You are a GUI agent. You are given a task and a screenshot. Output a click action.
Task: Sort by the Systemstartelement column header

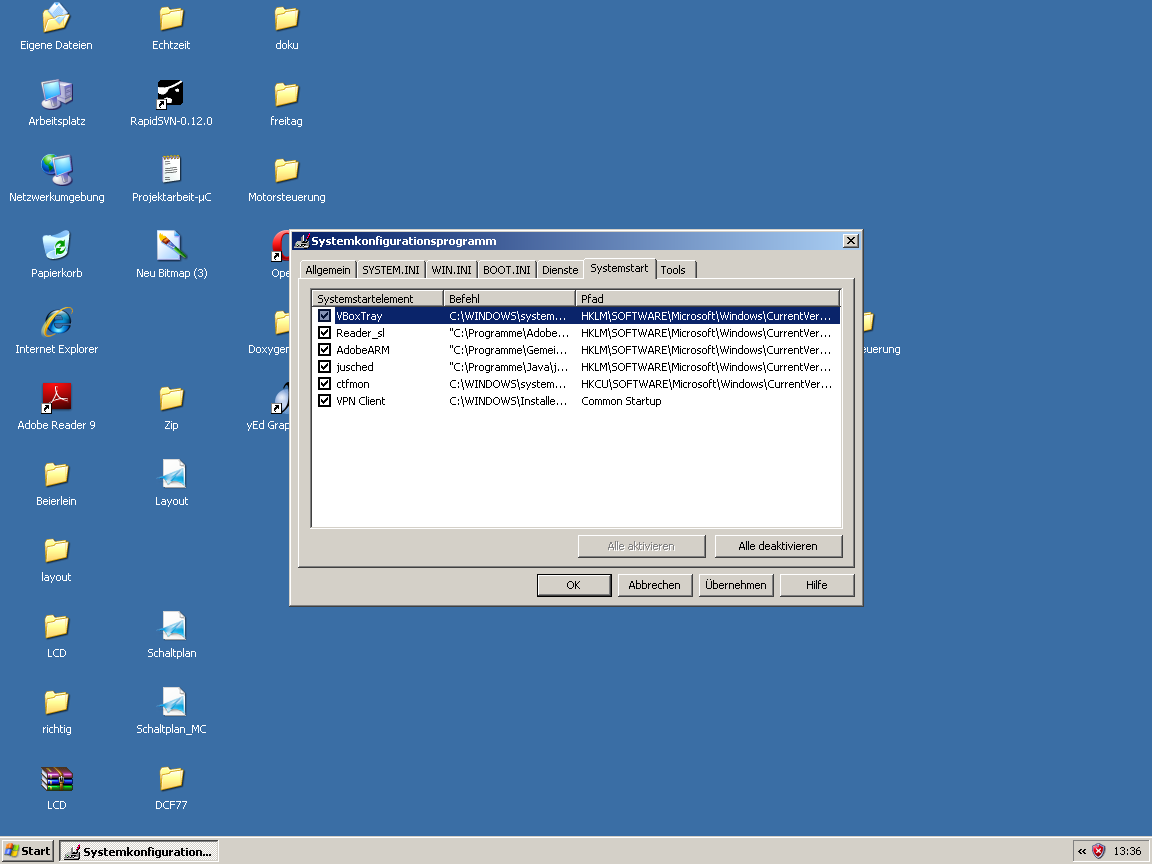tap(378, 299)
